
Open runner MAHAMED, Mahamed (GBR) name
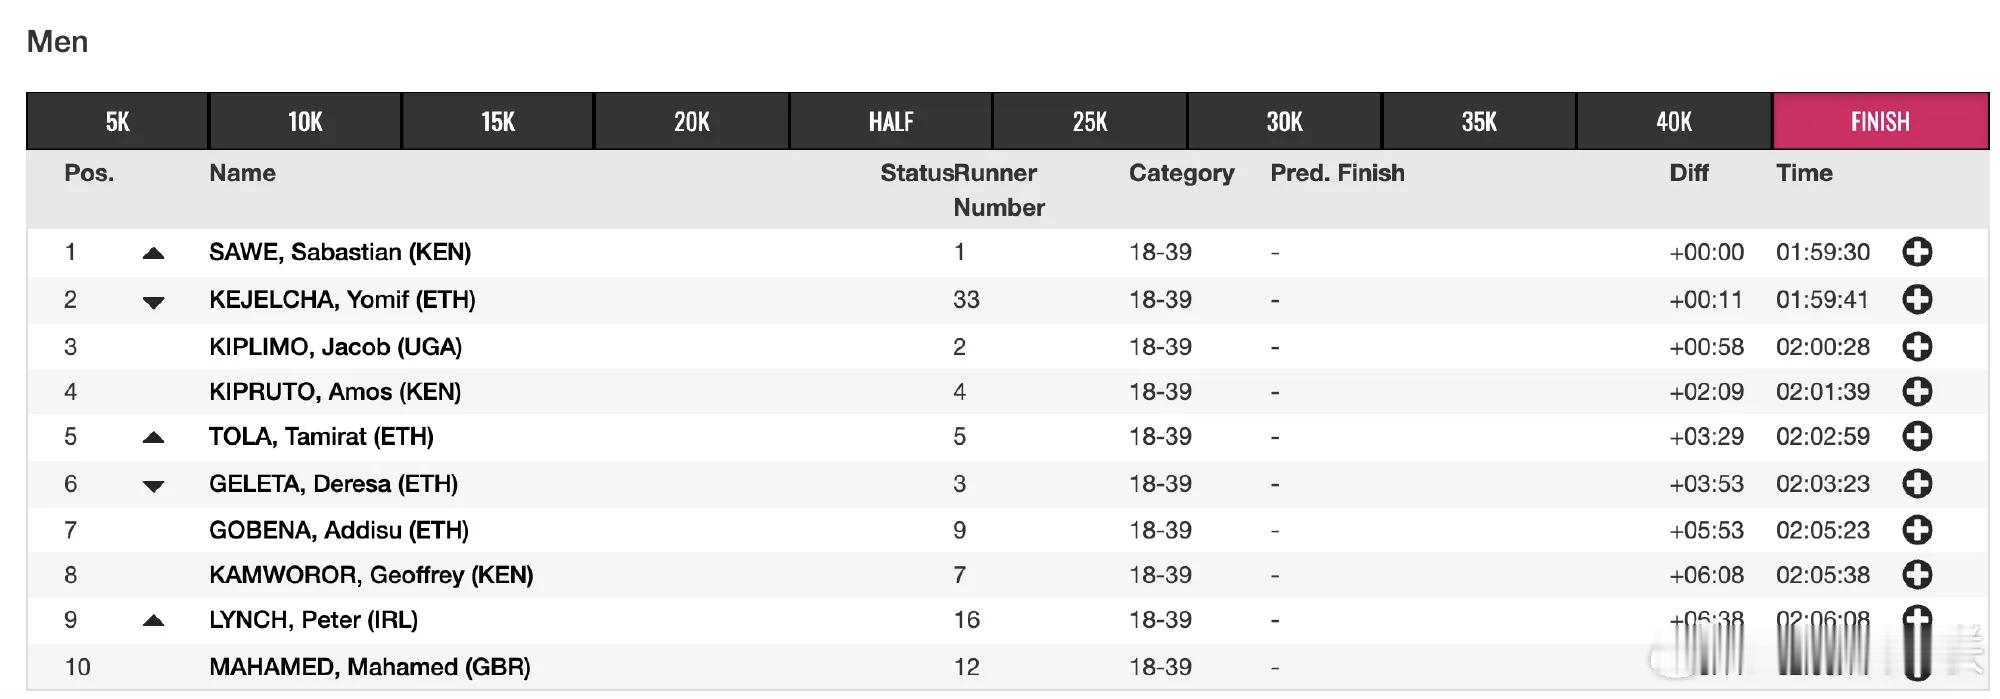(x=370, y=667)
